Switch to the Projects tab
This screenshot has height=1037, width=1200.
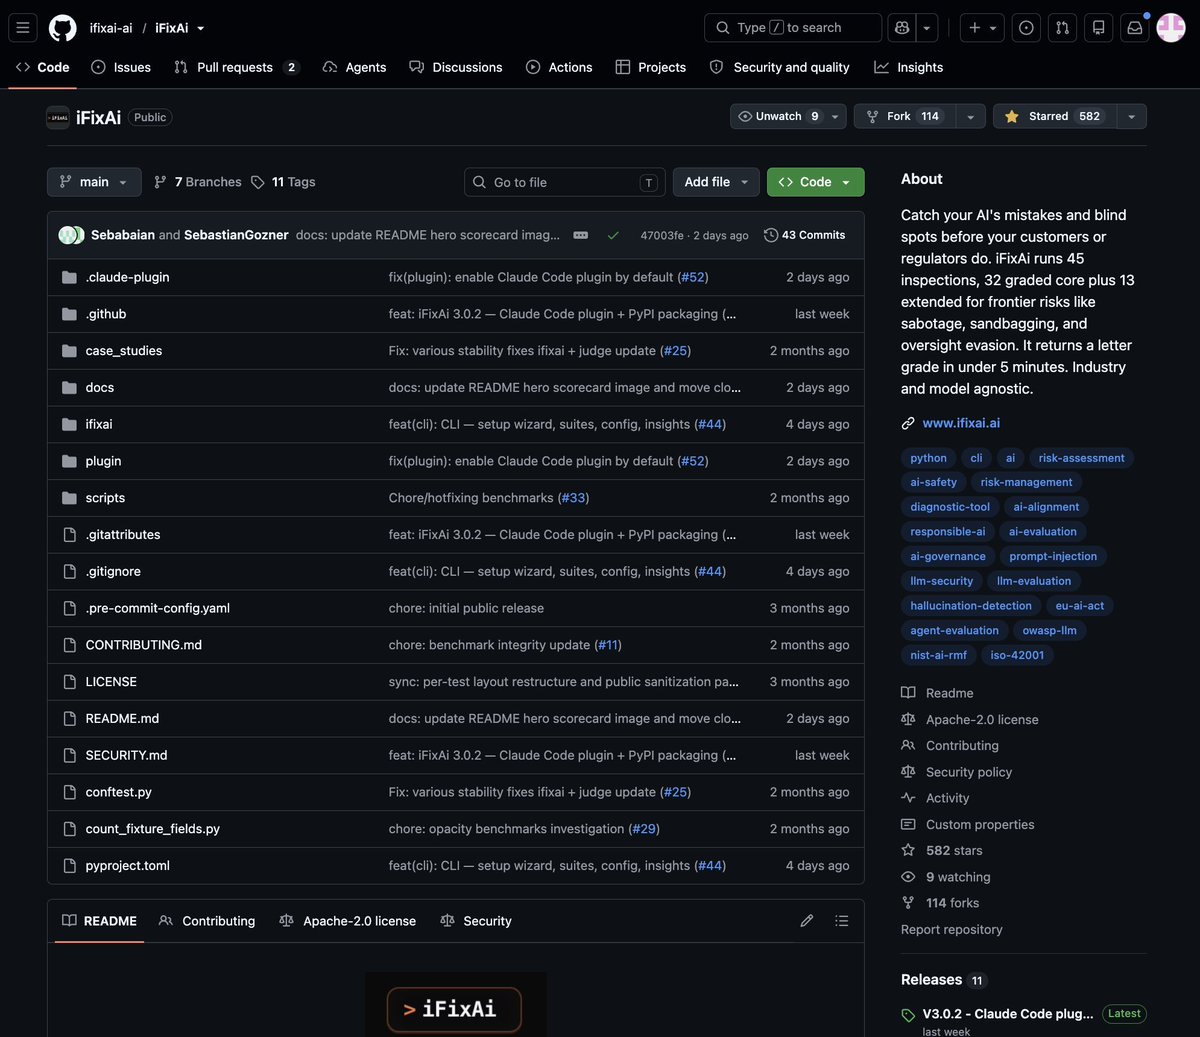click(x=651, y=67)
